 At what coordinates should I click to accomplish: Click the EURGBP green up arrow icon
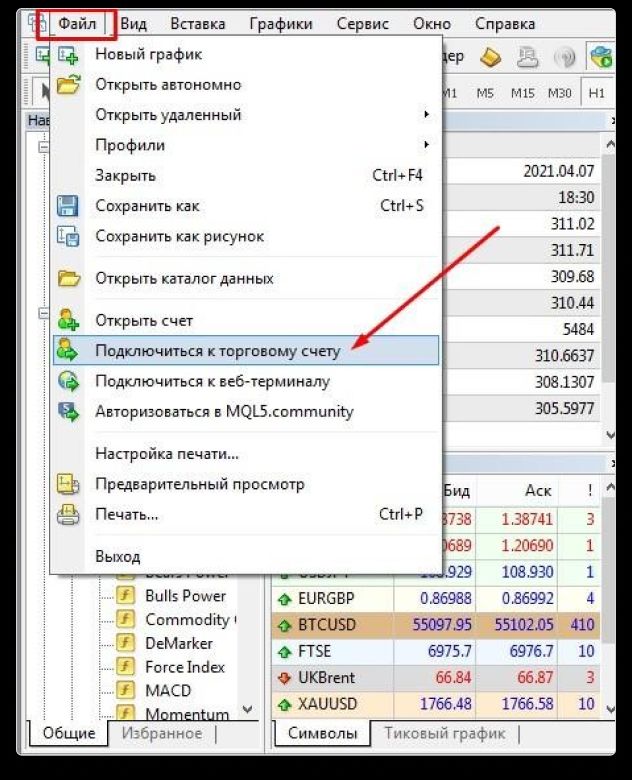point(285,599)
